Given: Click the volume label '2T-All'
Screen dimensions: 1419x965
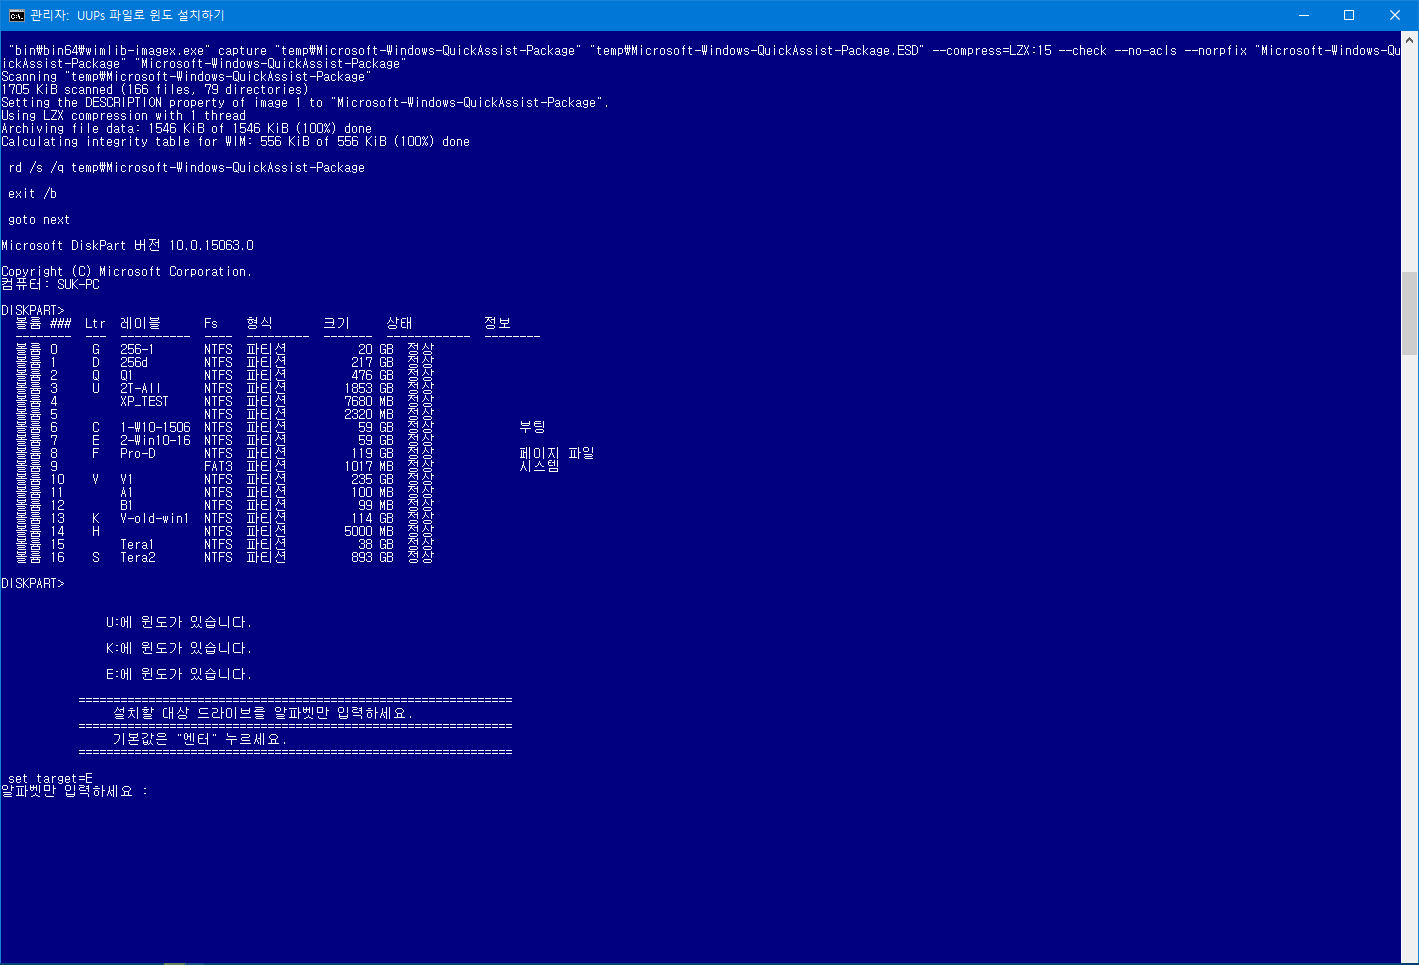Looking at the screenshot, I should (x=140, y=388).
